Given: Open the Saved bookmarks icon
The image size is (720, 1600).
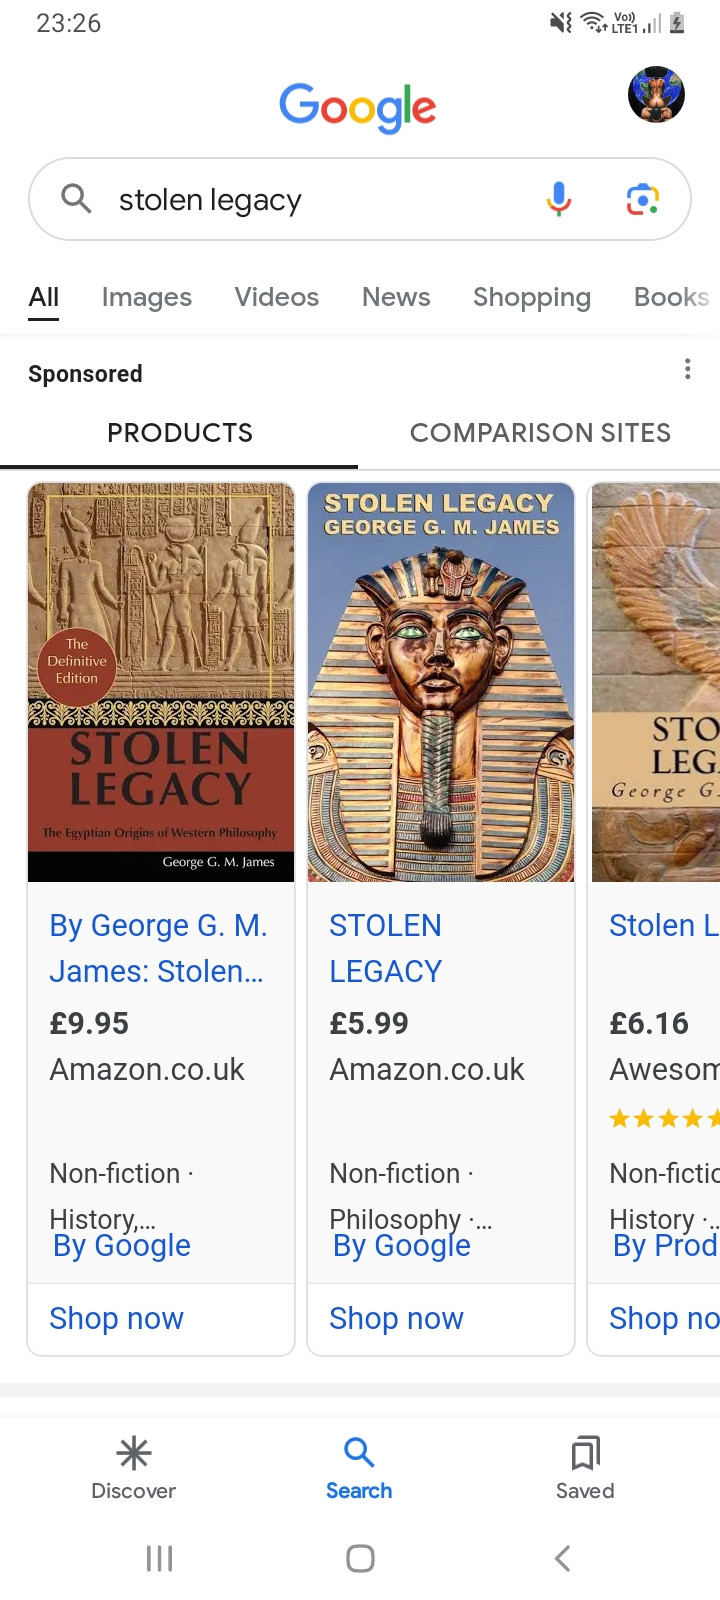Looking at the screenshot, I should [x=585, y=1453].
